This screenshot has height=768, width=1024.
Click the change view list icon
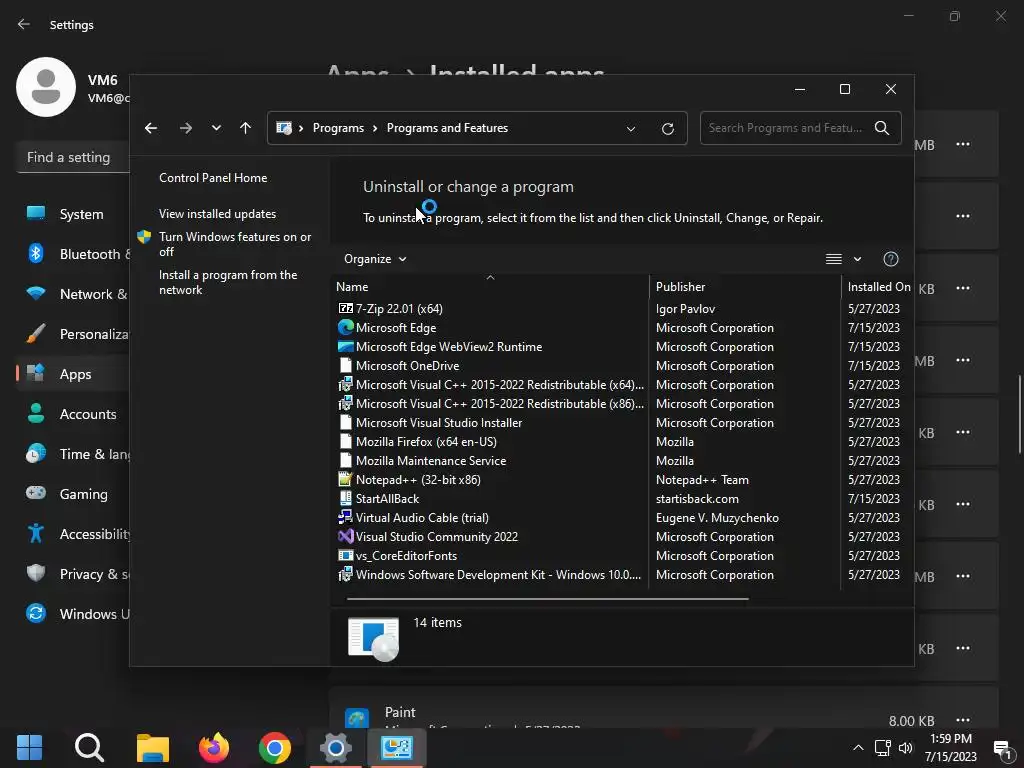pyautogui.click(x=833, y=259)
